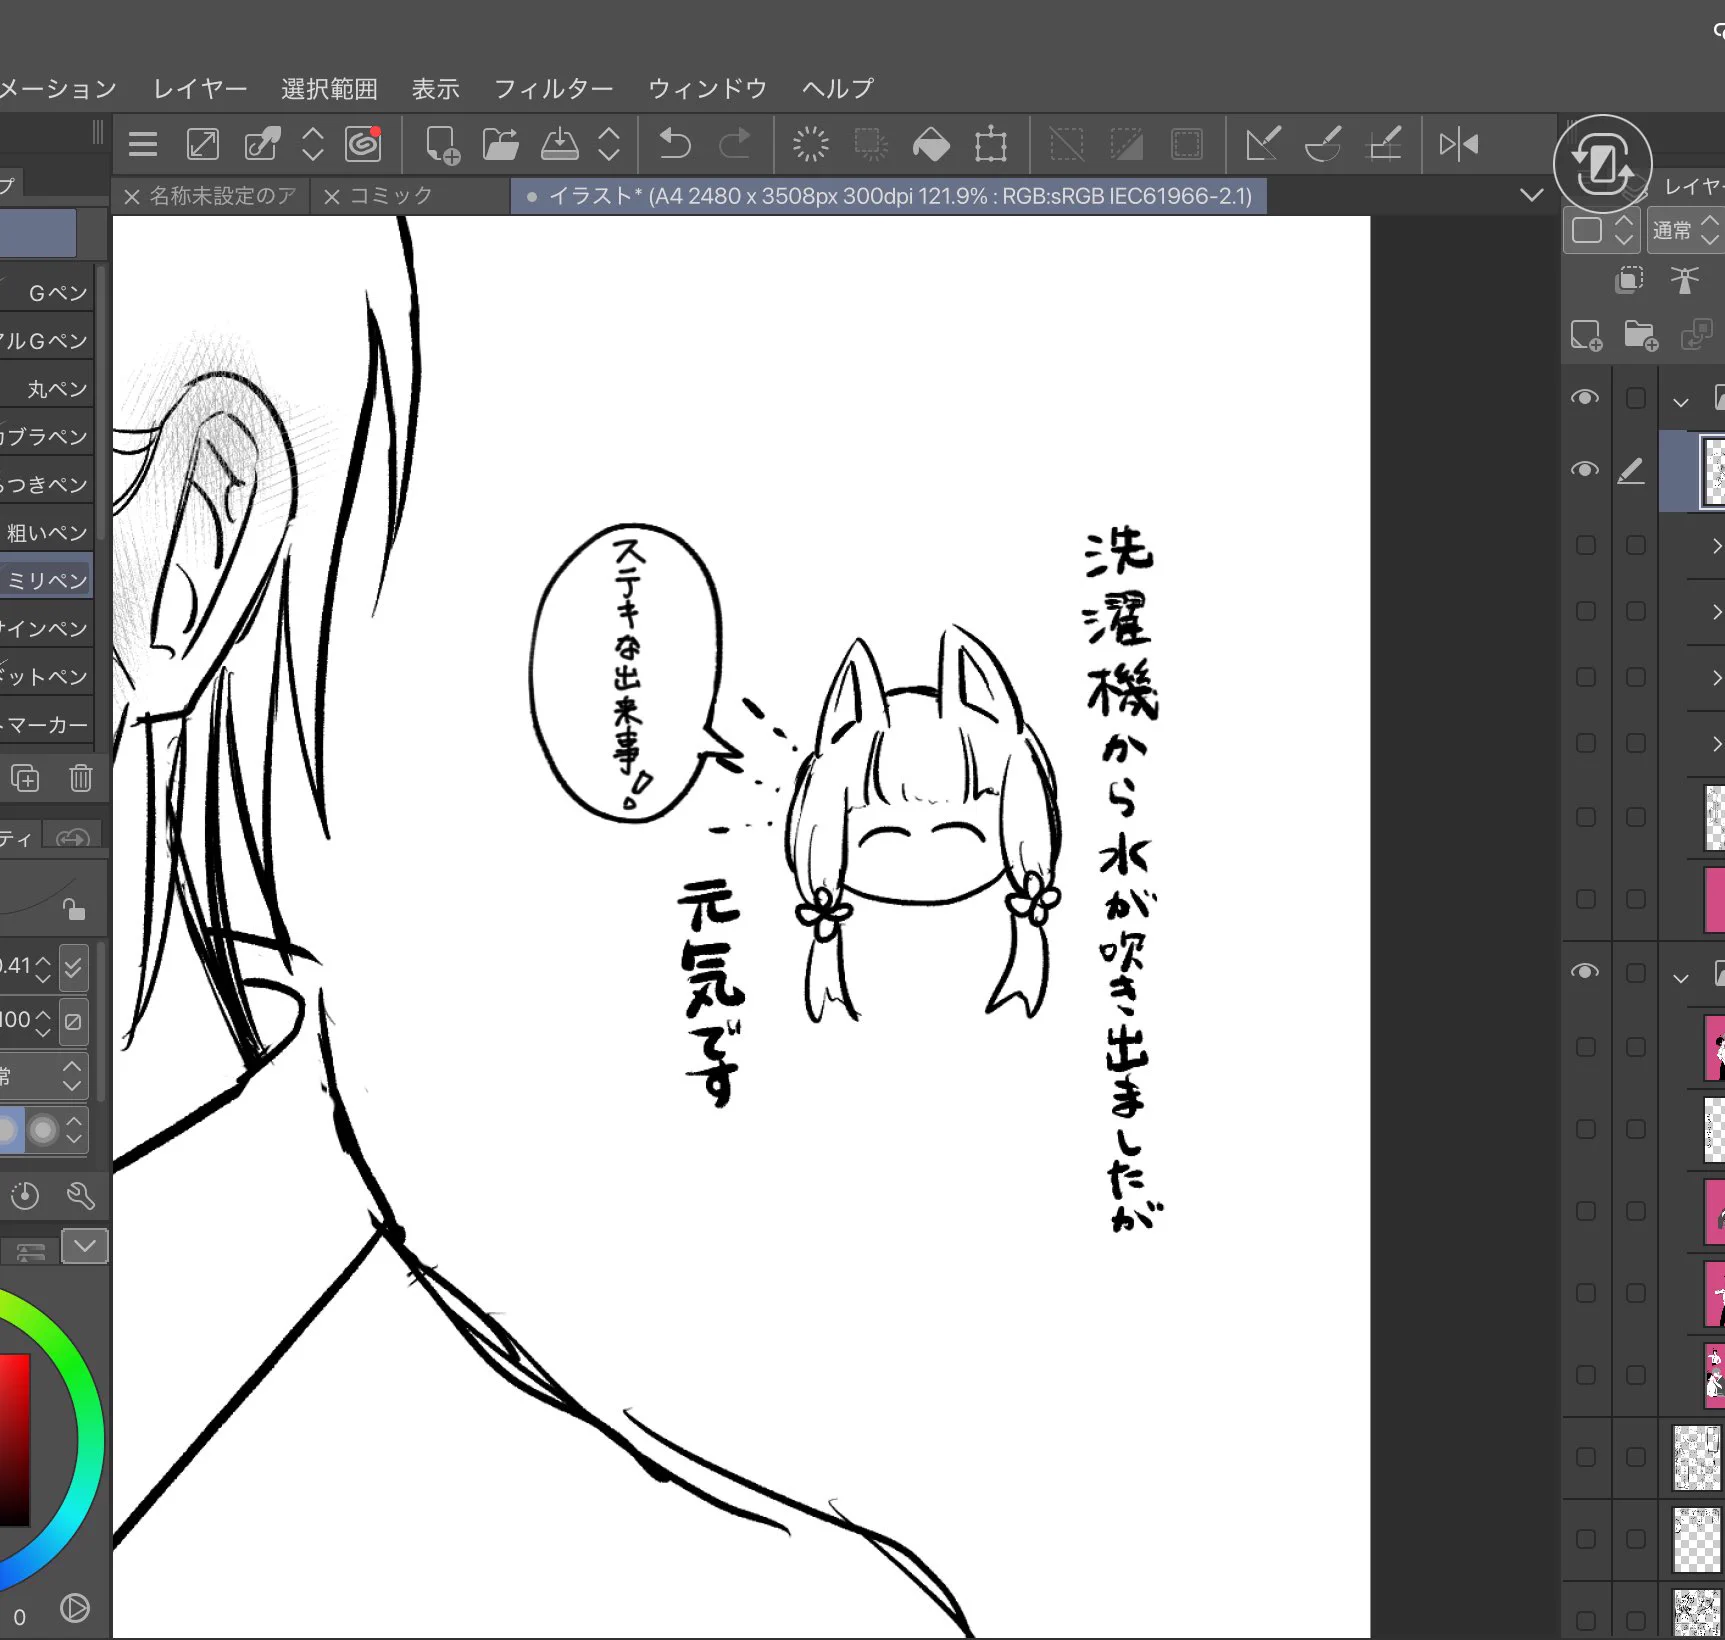Select the カブラペン sub tool

(47, 437)
